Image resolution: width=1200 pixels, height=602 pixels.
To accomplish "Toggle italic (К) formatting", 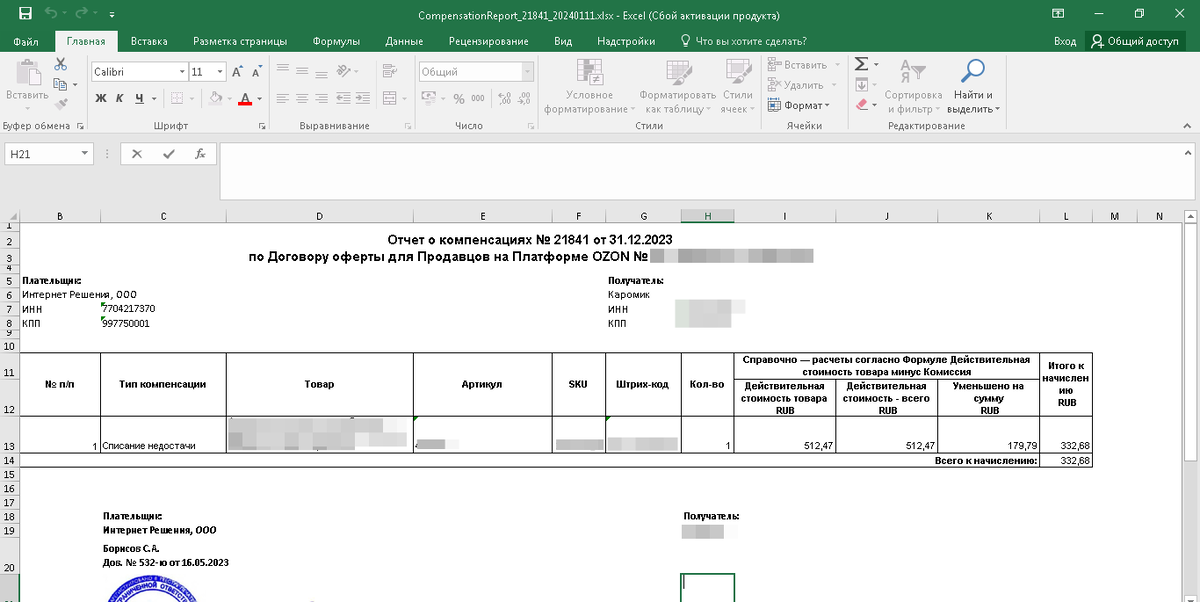I will 120,98.
